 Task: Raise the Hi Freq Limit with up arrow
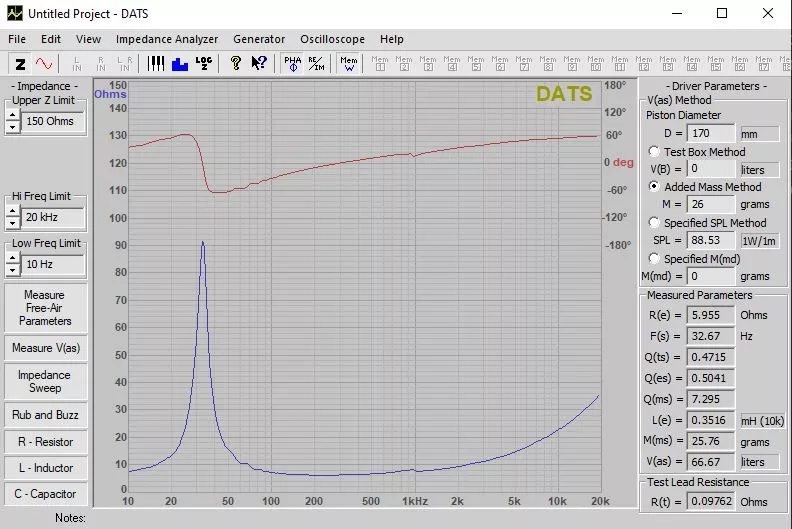13,211
